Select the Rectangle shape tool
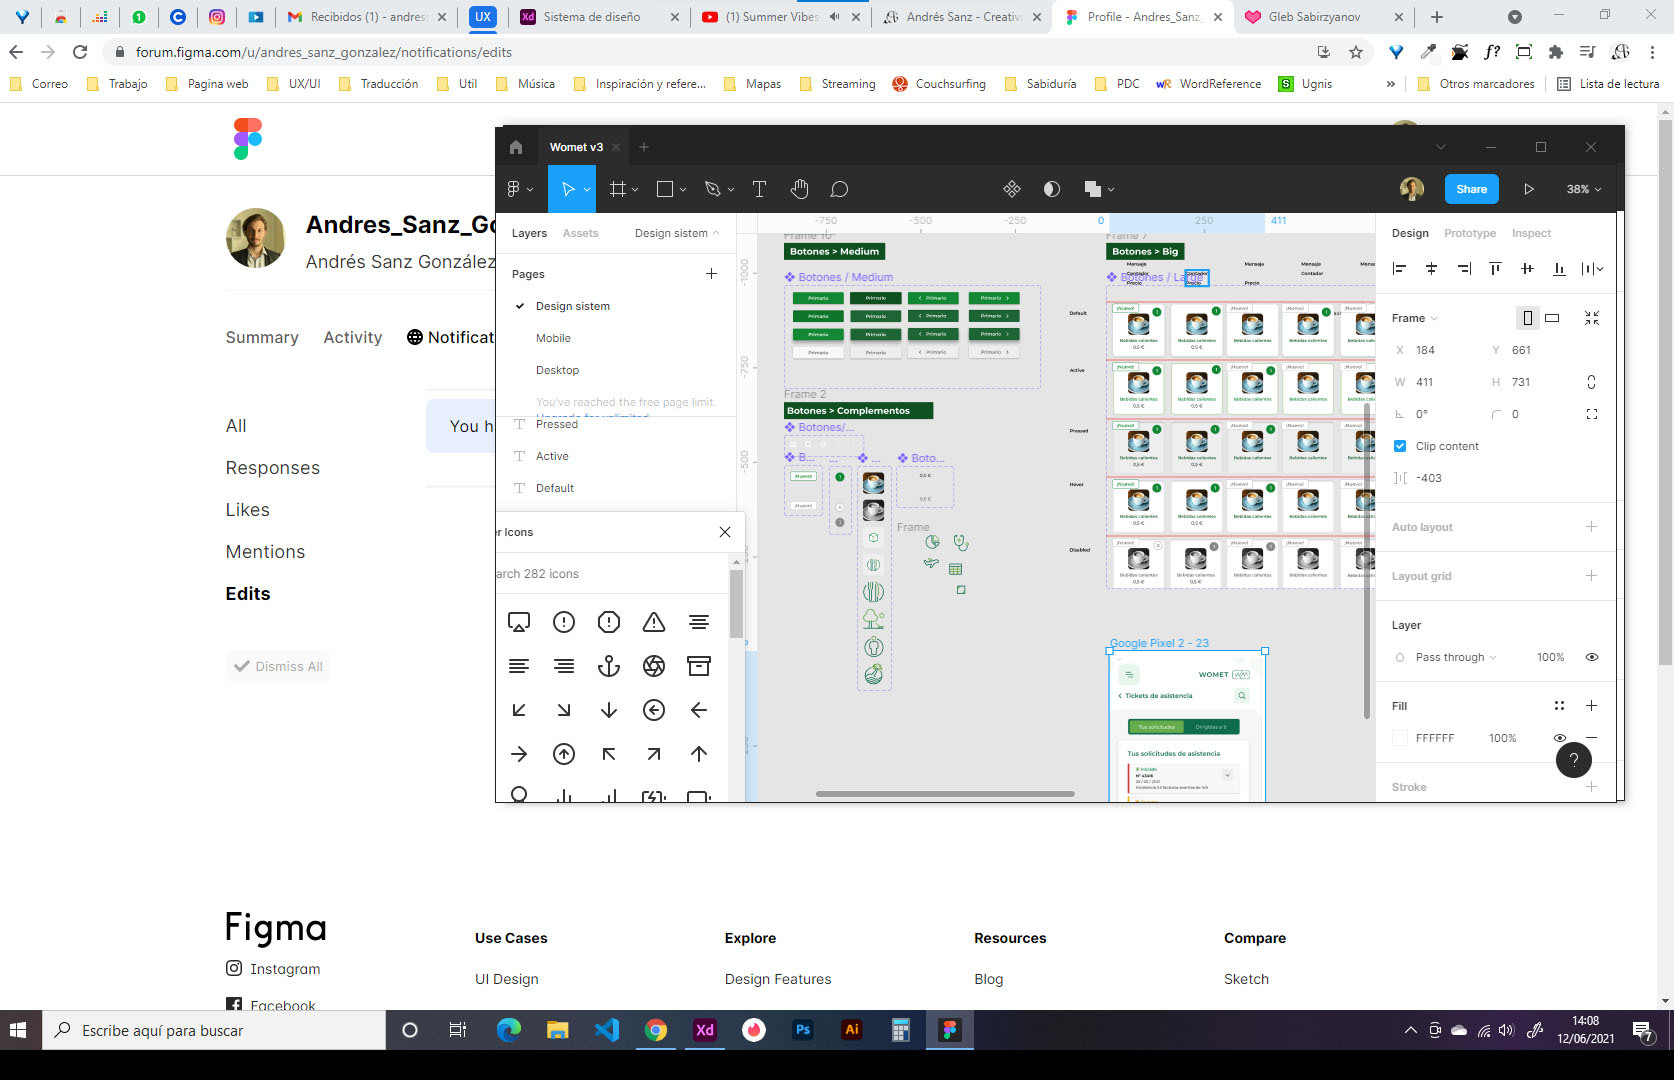 click(665, 189)
